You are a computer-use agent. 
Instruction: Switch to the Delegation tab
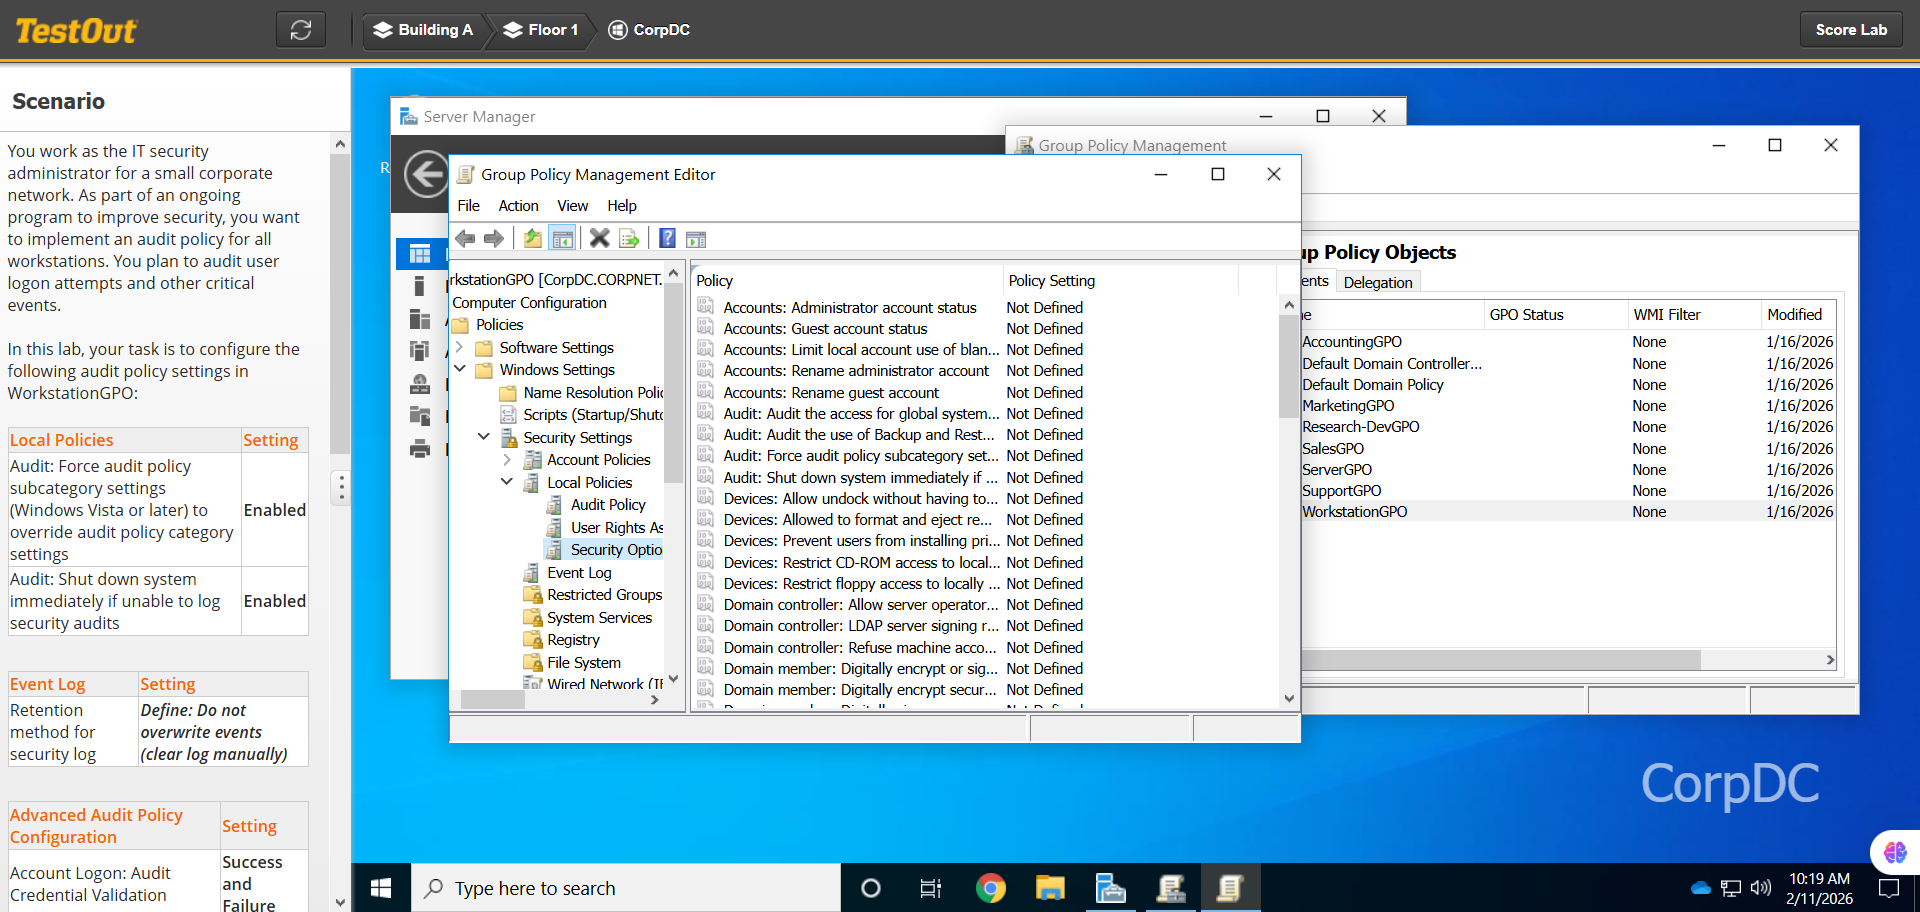[1377, 283]
